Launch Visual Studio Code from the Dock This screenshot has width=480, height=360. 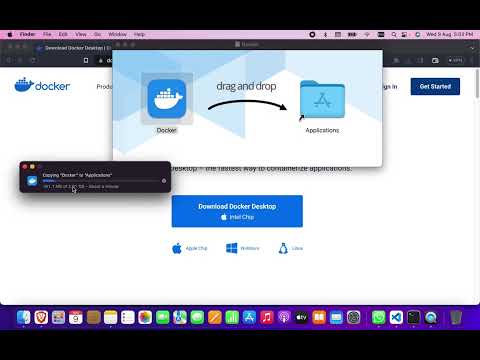pyautogui.click(x=396, y=317)
